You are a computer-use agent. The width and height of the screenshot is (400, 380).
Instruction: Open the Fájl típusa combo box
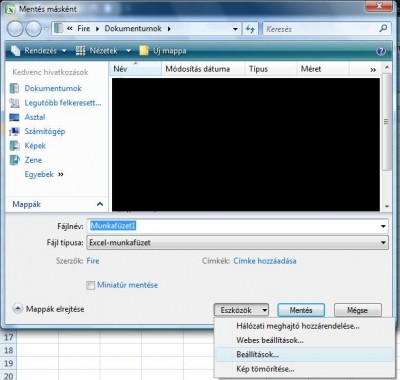tap(237, 243)
